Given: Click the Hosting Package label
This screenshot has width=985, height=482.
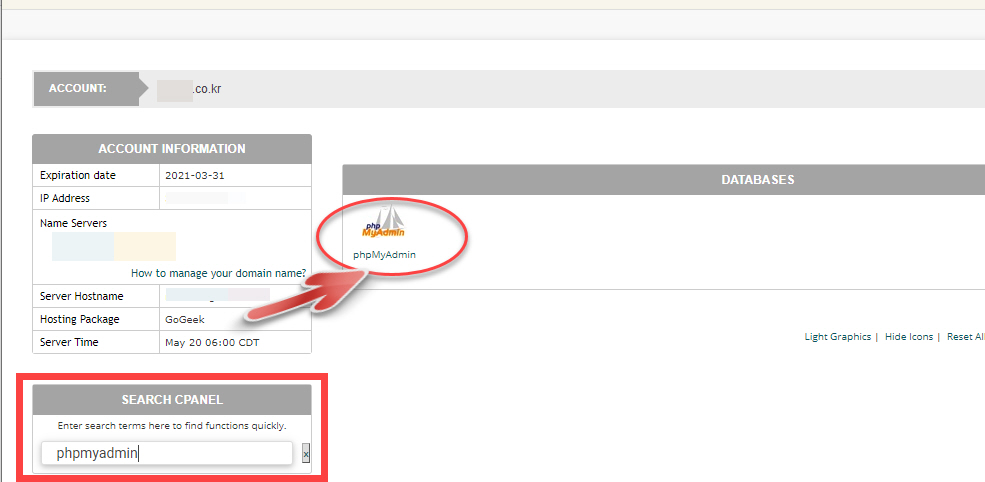Looking at the screenshot, I should pos(79,319).
